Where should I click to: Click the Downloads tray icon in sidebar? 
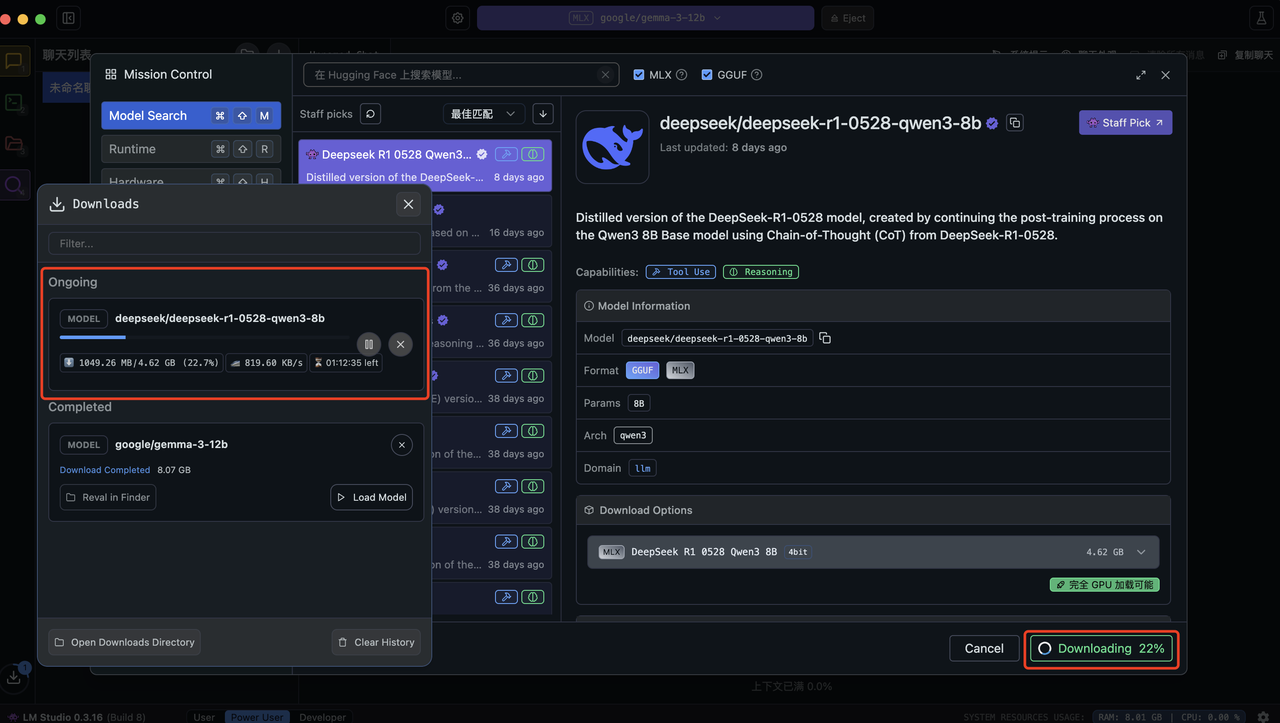click(x=14, y=677)
